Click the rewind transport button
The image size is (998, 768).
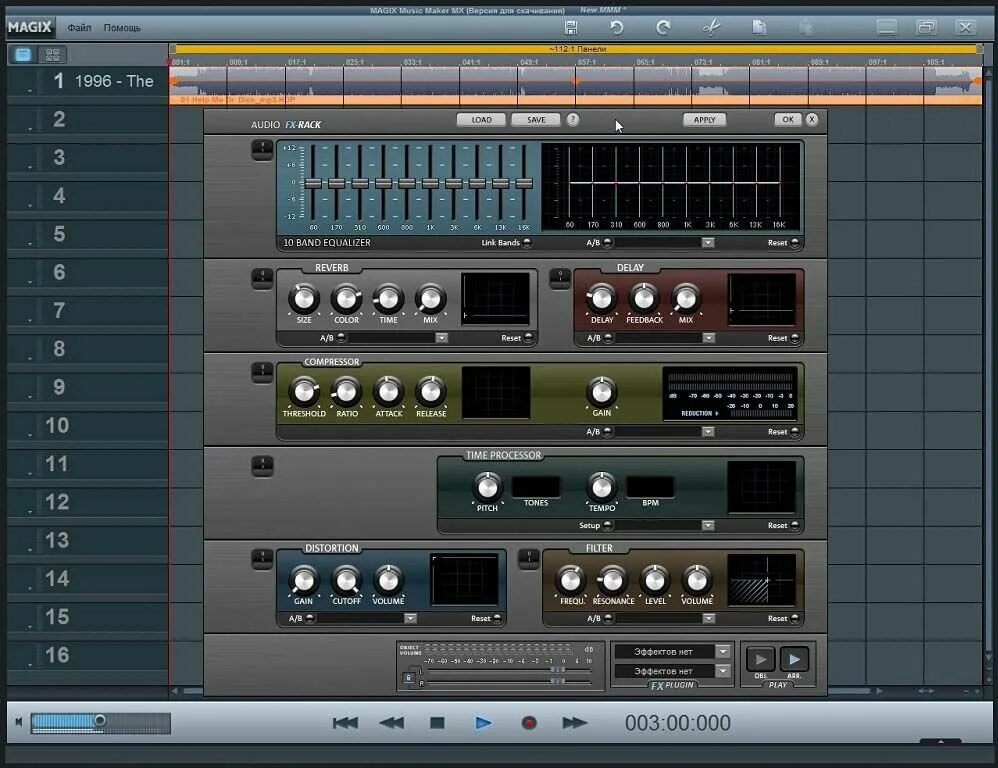391,723
